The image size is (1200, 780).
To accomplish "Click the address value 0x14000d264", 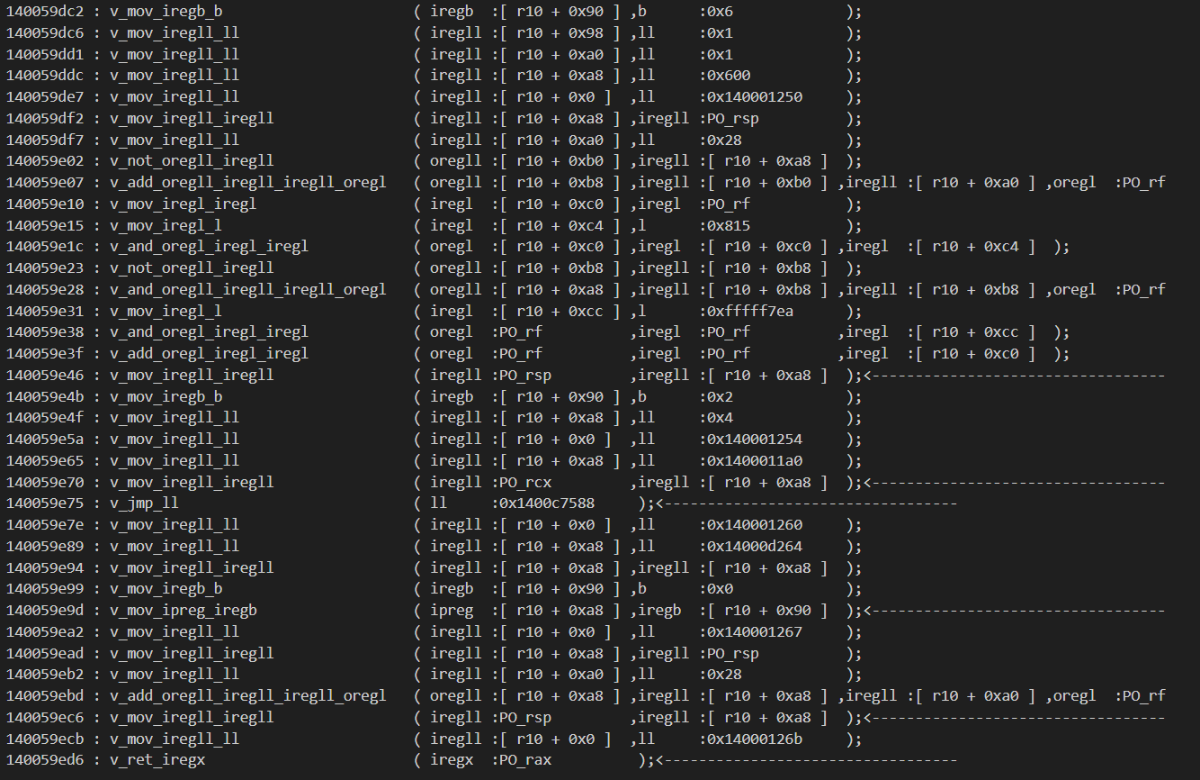I will (x=752, y=546).
